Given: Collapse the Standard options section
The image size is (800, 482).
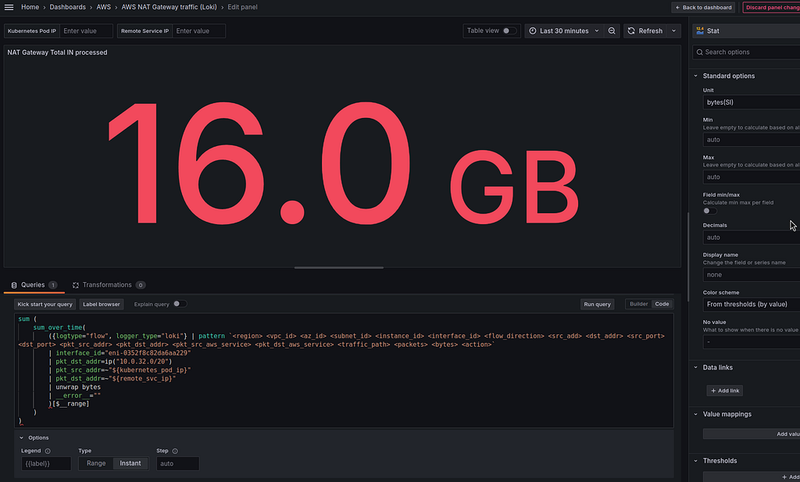Looking at the screenshot, I should point(728,76).
